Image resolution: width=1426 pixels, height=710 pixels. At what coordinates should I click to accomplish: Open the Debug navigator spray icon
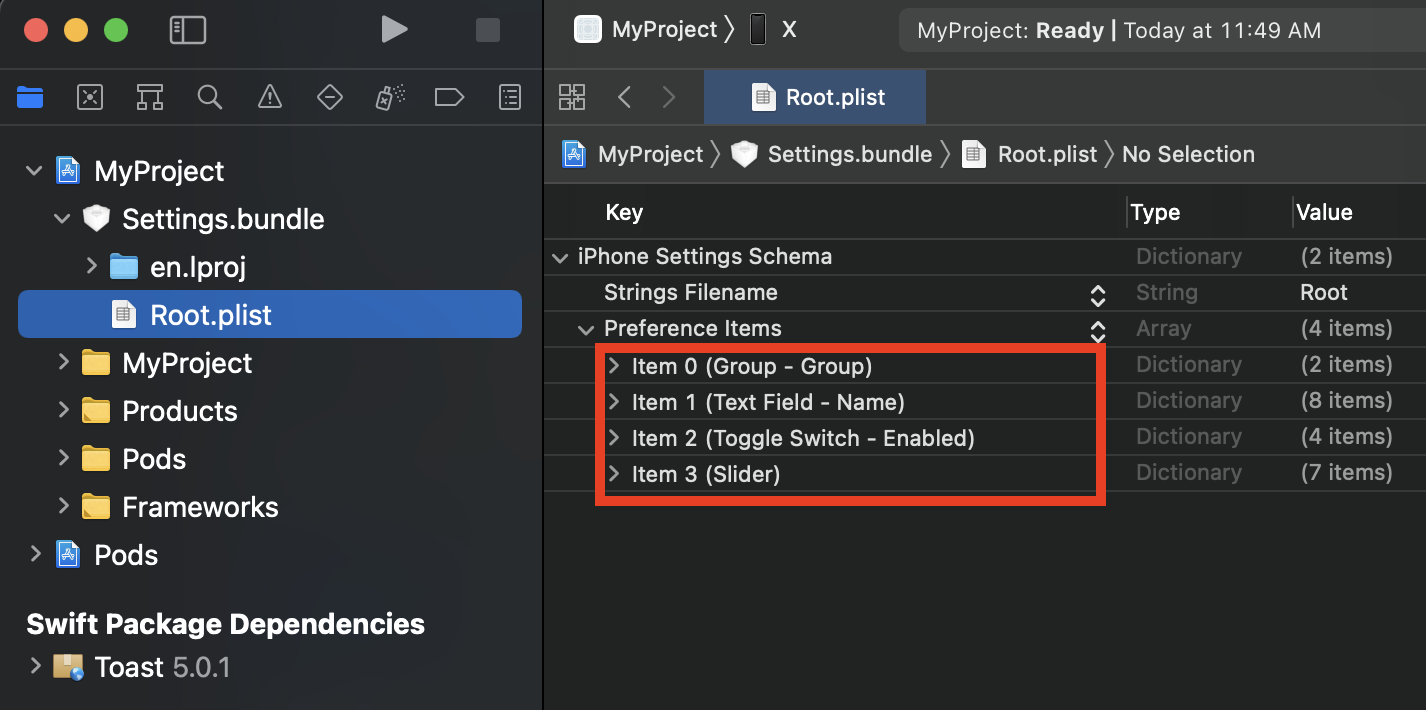tap(390, 97)
